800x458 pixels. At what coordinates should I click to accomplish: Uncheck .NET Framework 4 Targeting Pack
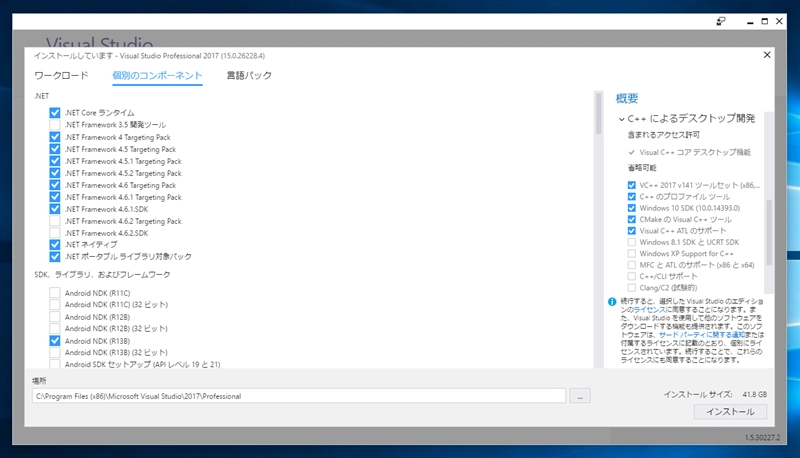coord(55,137)
